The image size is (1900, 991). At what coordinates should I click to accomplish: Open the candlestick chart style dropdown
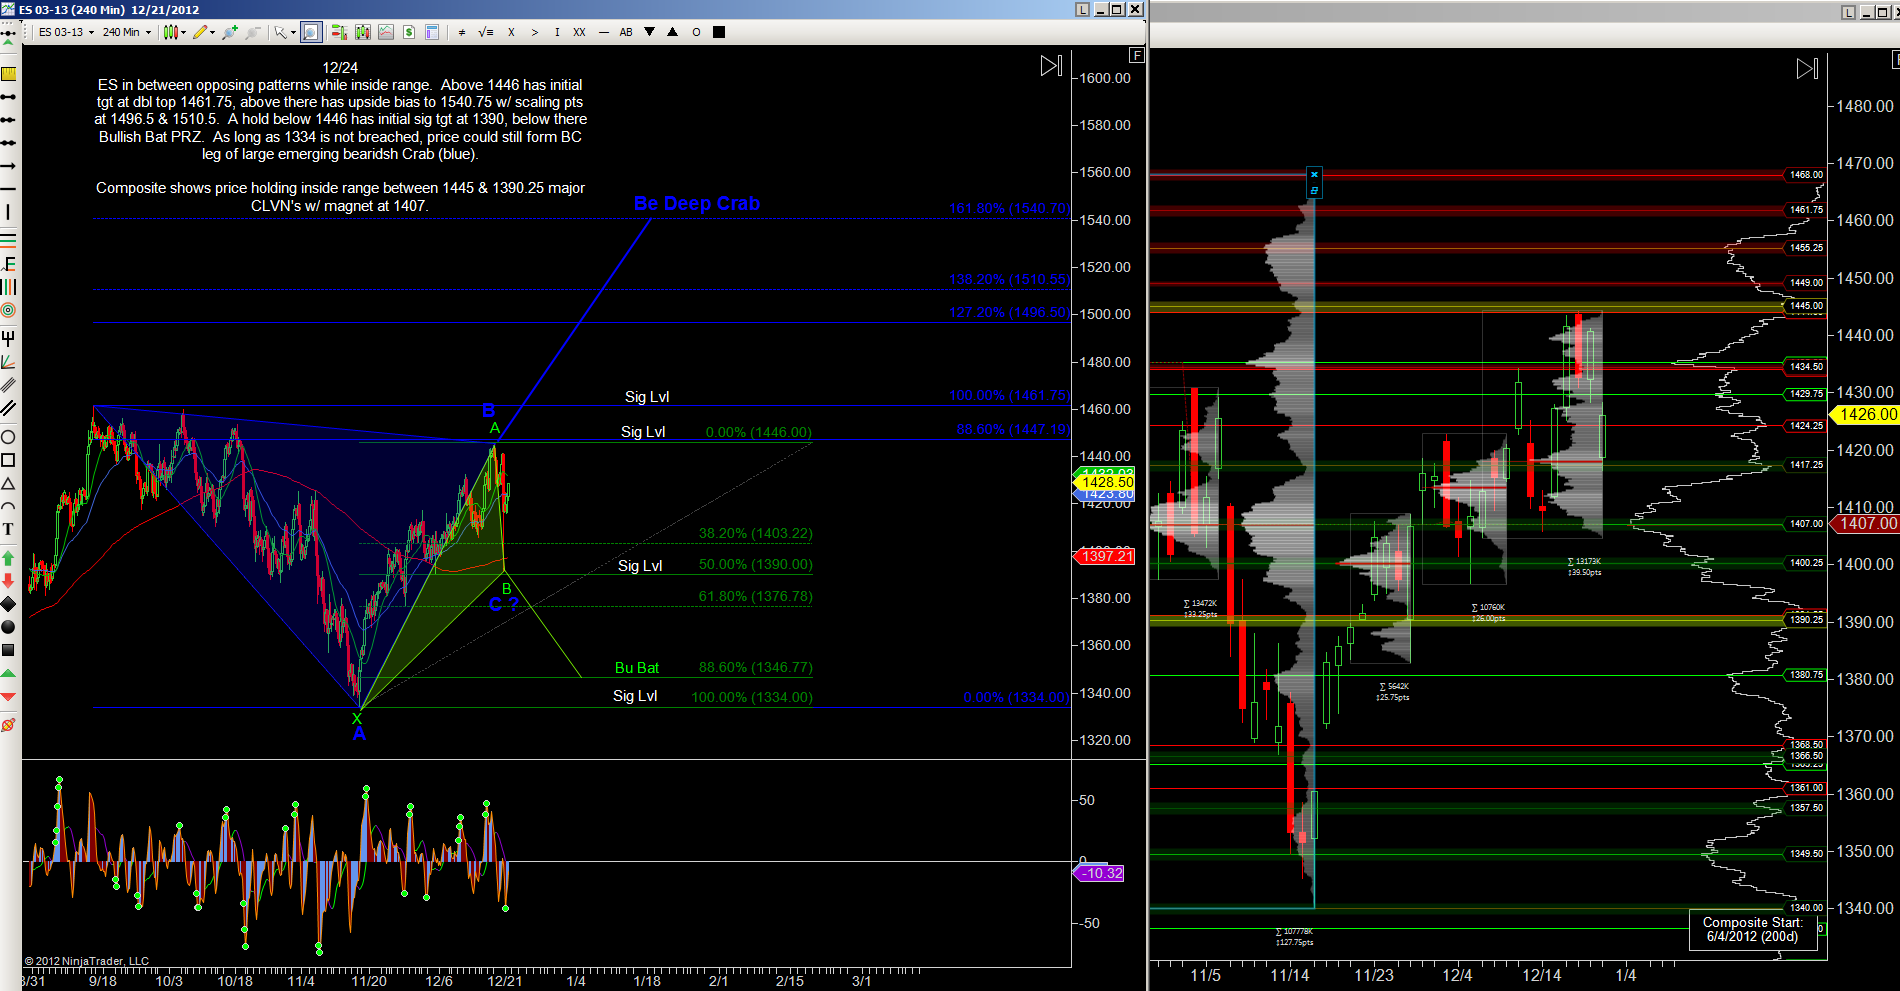click(175, 32)
